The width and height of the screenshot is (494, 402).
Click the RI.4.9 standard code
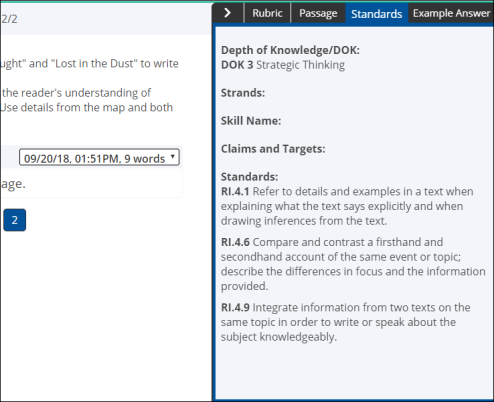point(235,308)
